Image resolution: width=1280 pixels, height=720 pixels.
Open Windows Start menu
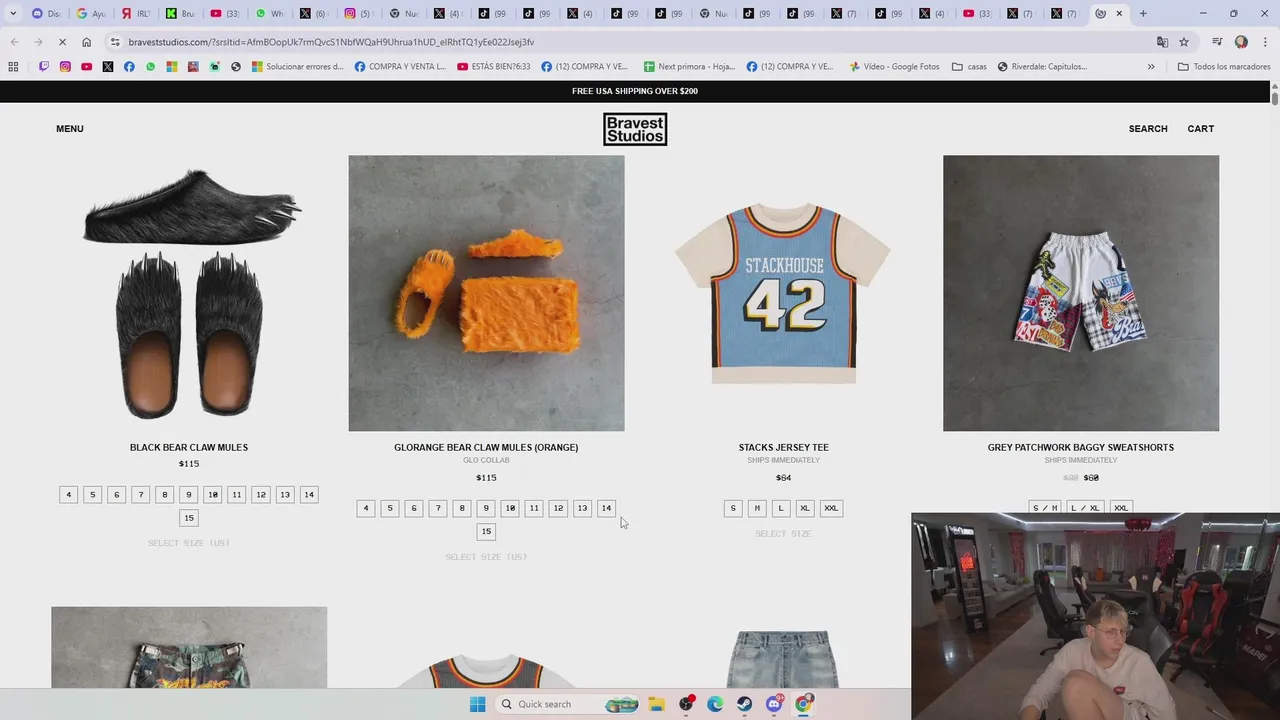478,704
